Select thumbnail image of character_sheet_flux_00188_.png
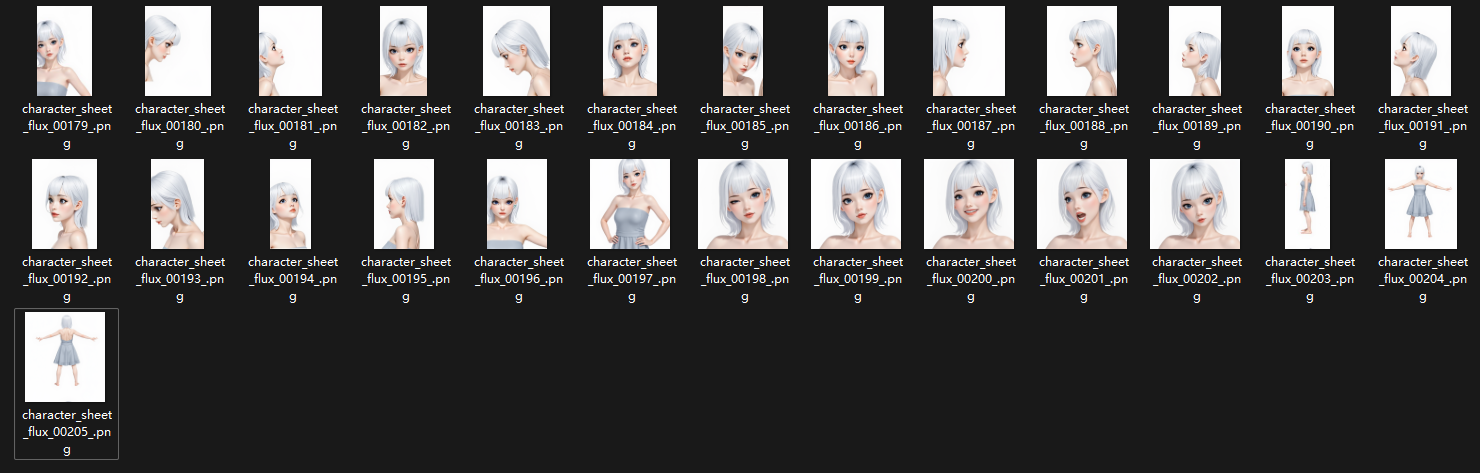Screen dimensions: 1480x473 pos(1084,51)
